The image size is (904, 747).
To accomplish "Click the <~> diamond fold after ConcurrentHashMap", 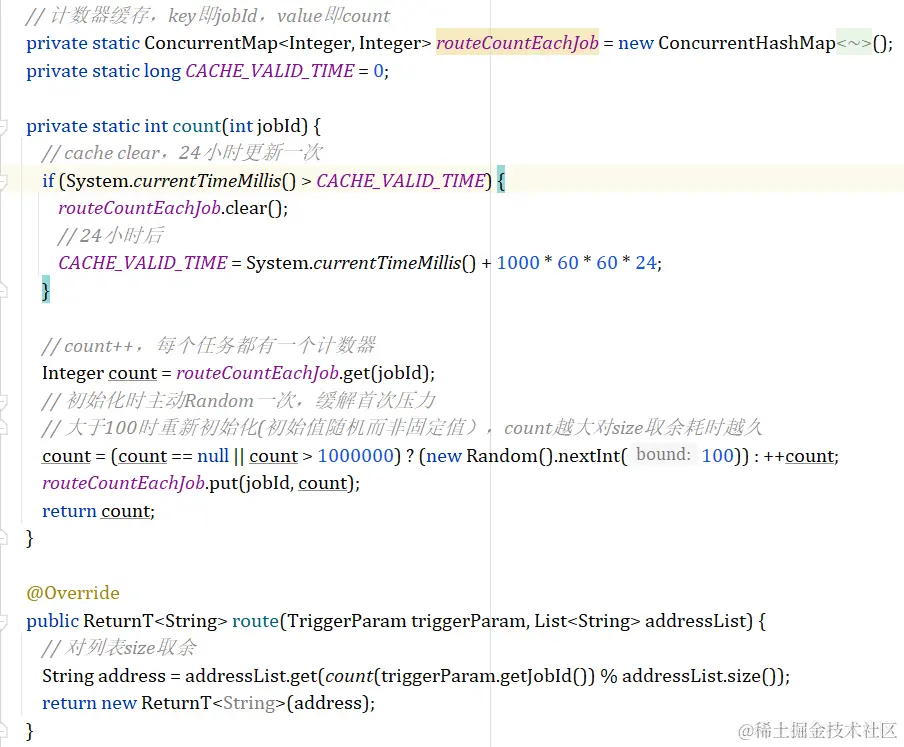I will click(854, 43).
